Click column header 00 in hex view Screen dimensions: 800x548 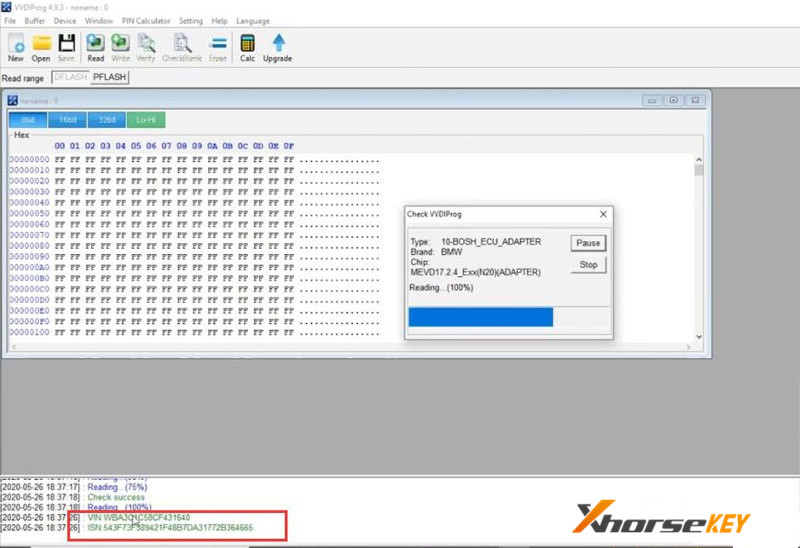[x=60, y=146]
